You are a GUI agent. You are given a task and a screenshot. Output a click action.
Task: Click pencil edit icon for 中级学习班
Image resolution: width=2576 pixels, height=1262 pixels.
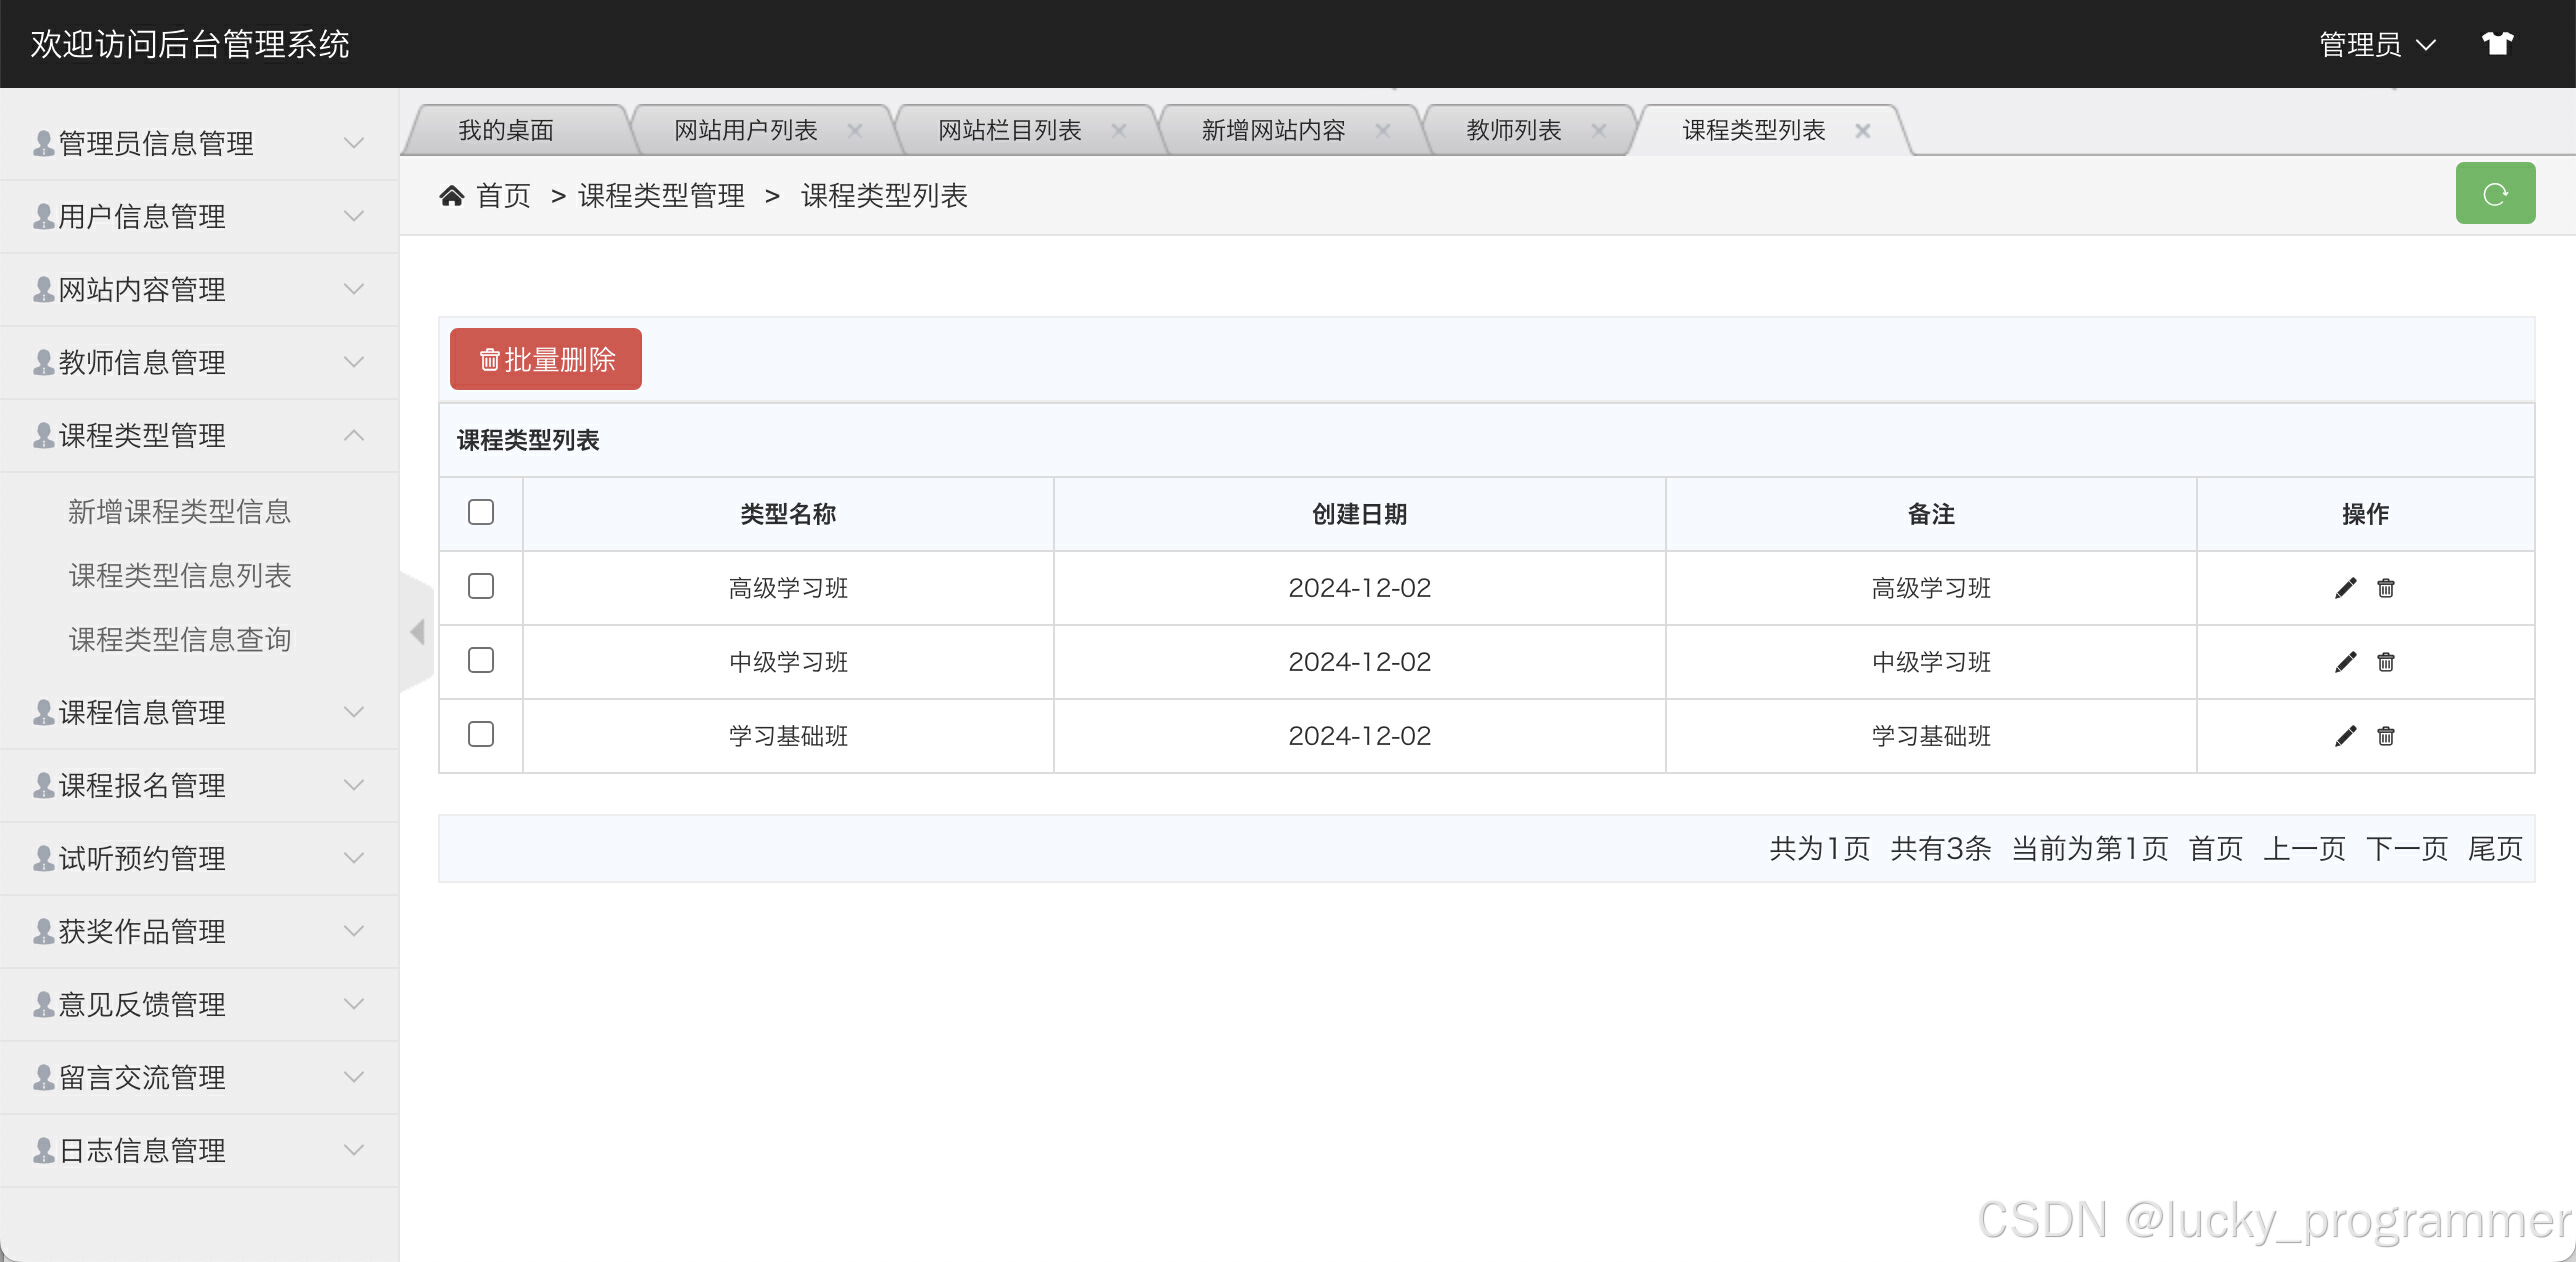click(x=2345, y=662)
